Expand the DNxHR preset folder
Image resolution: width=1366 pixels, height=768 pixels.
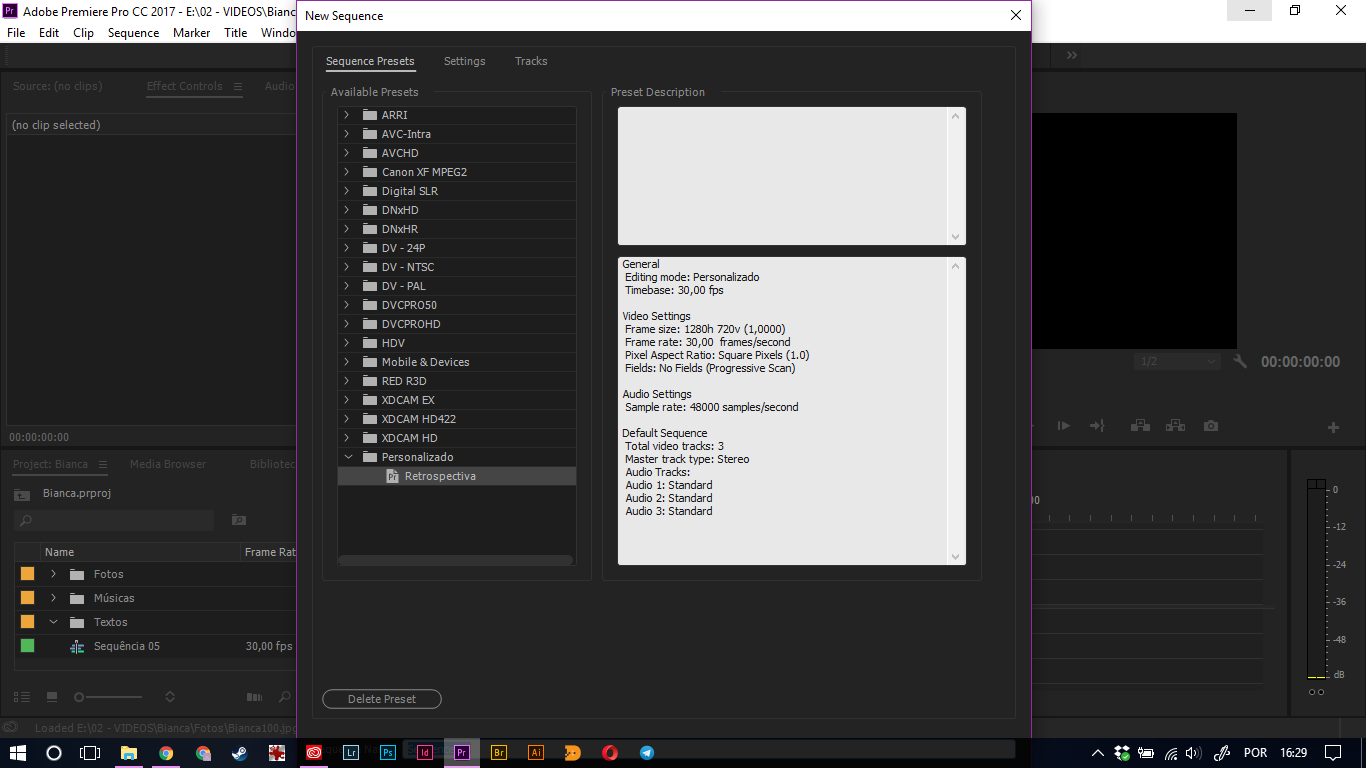347,229
